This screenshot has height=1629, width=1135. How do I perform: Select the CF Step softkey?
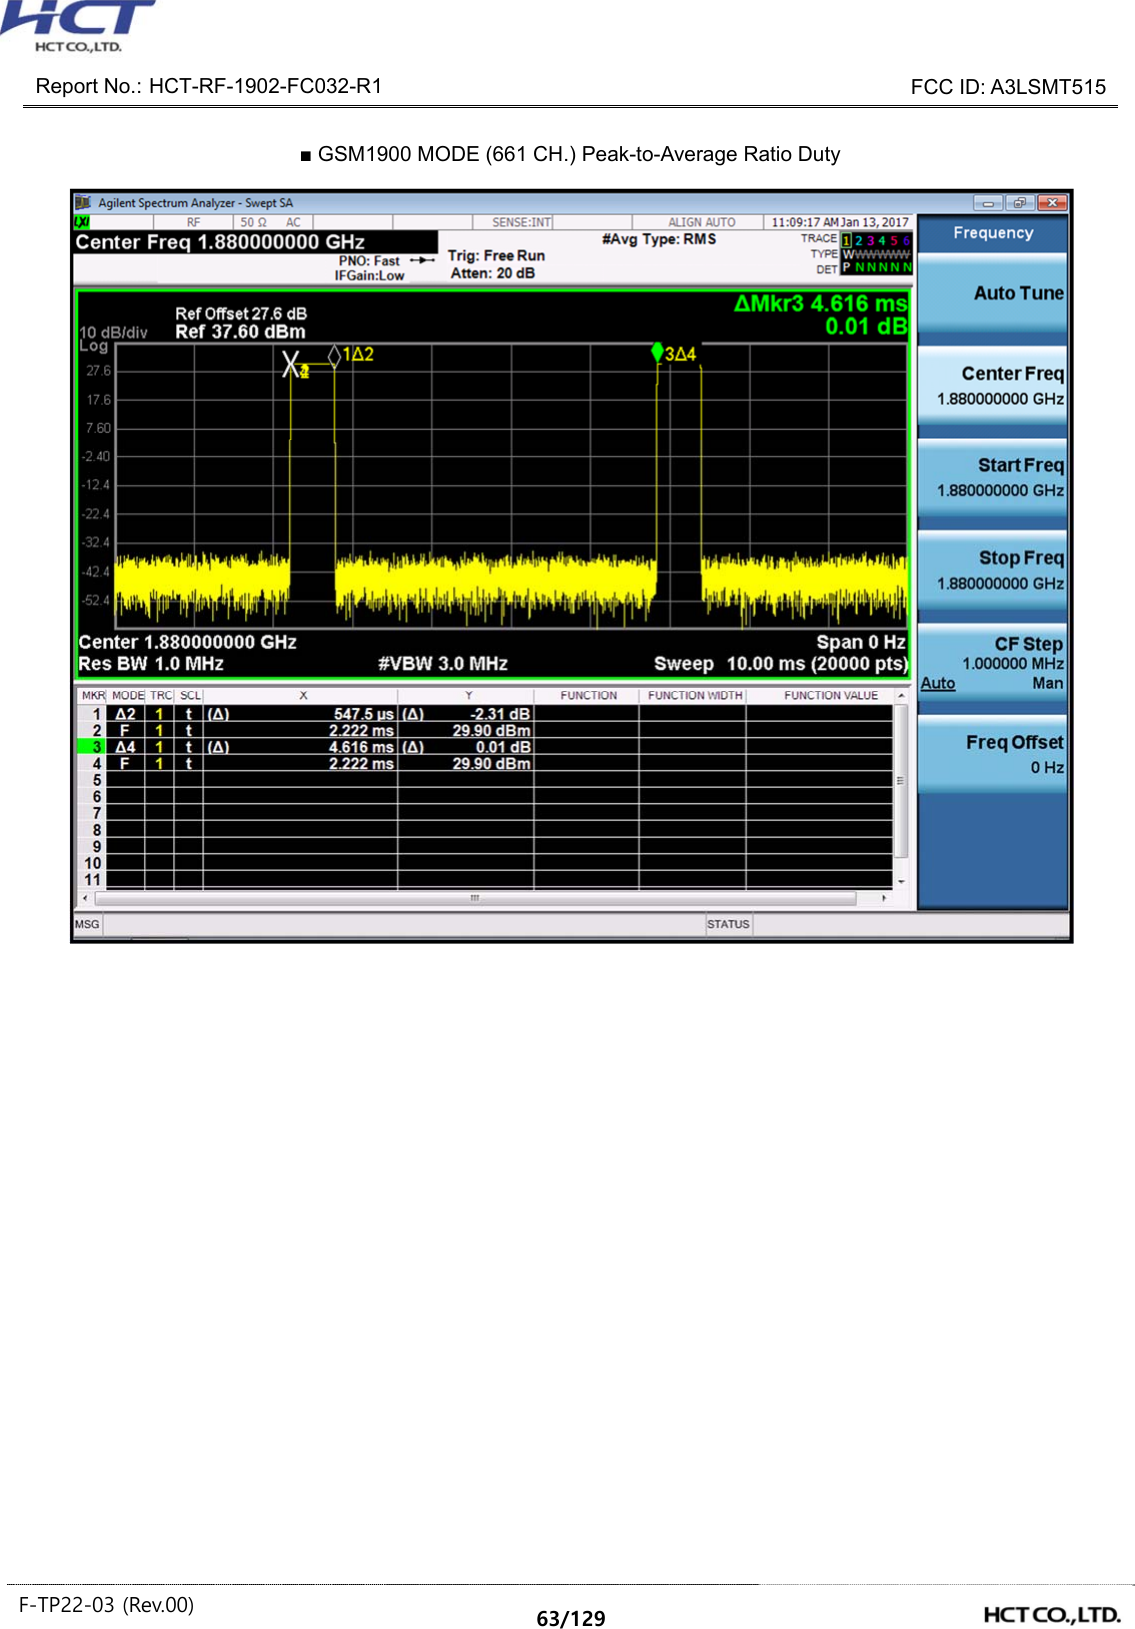click(x=993, y=662)
